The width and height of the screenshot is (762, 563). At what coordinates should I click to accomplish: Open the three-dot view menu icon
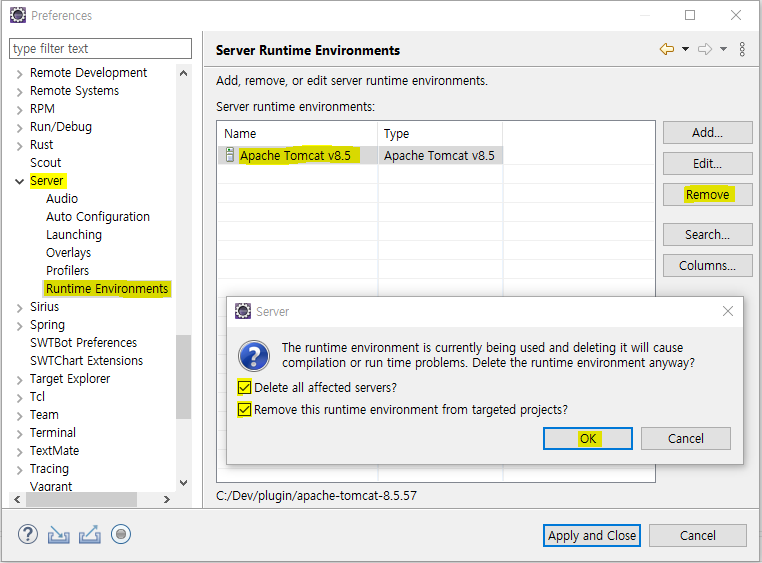tap(742, 49)
